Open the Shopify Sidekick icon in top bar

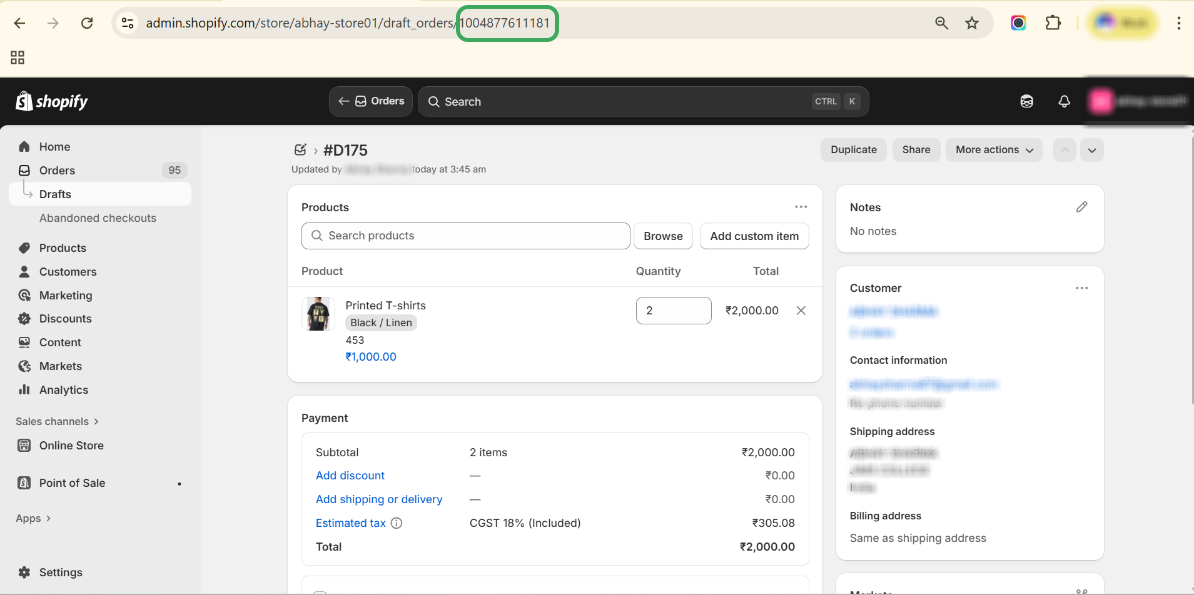1026,102
